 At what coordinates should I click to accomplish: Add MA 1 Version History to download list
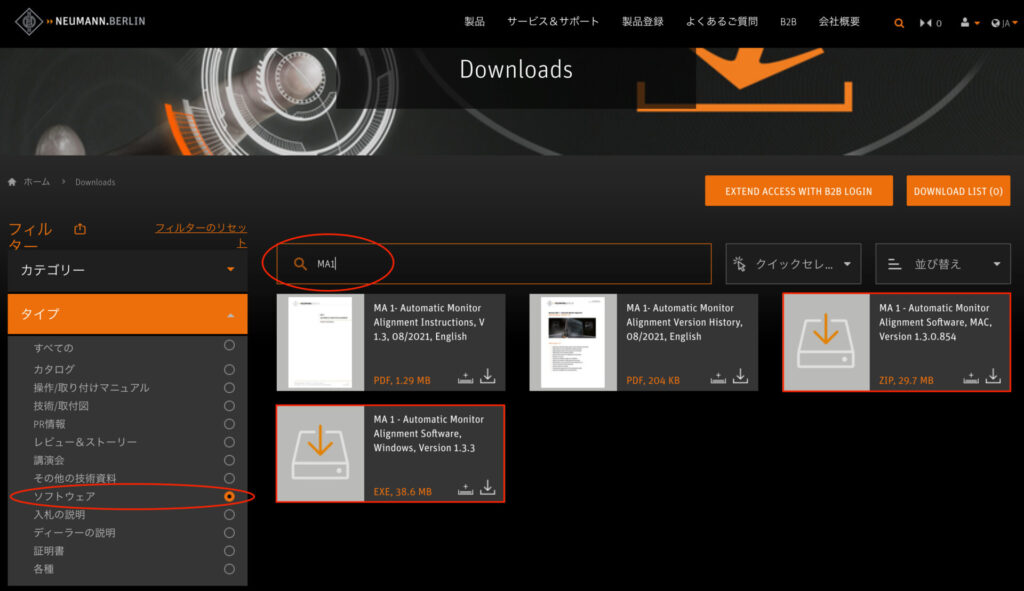(x=718, y=377)
